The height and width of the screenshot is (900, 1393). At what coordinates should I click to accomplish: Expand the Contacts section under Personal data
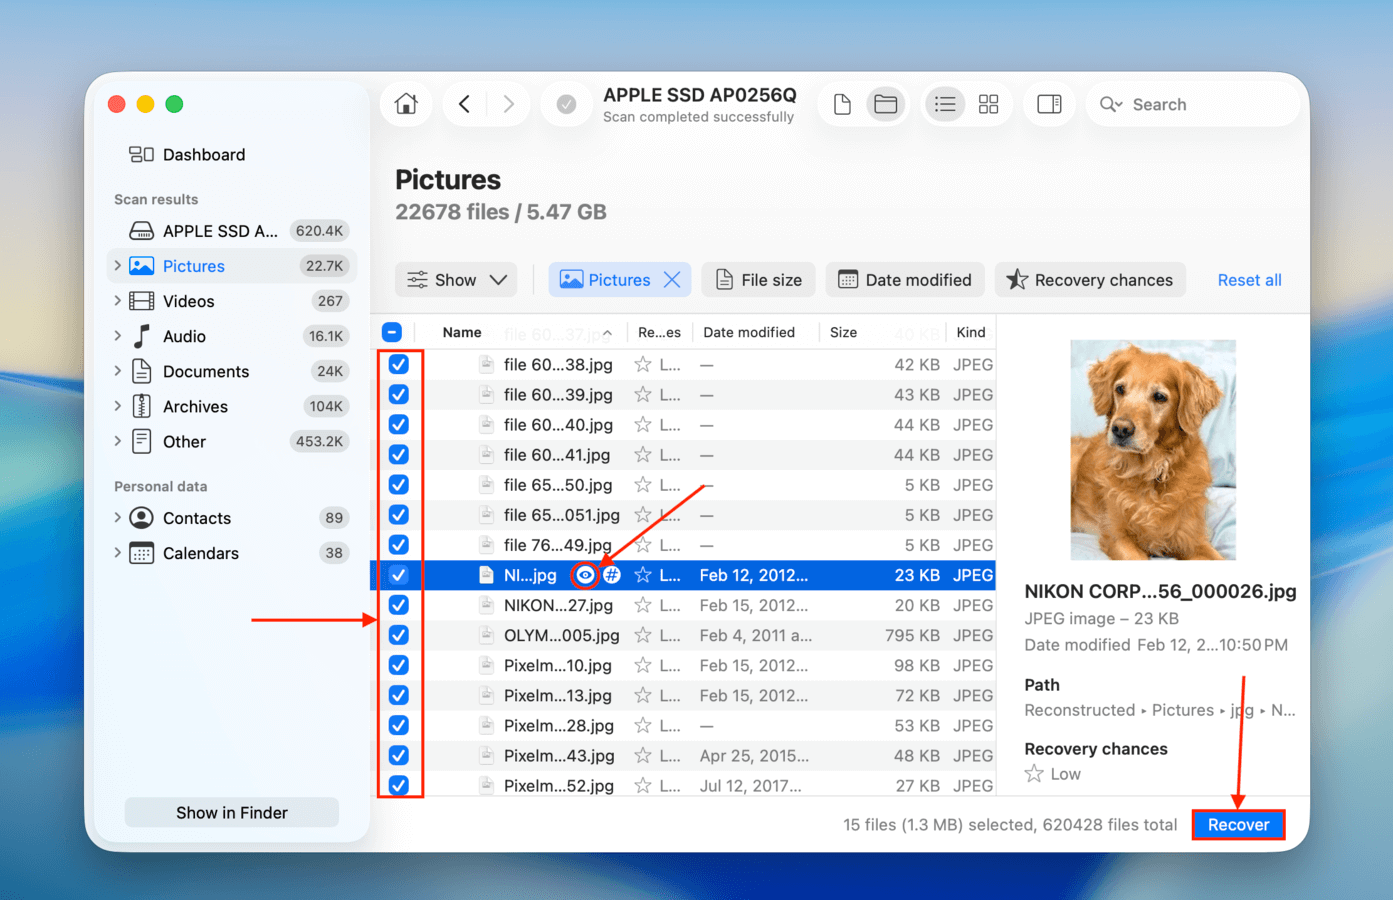tap(118, 518)
